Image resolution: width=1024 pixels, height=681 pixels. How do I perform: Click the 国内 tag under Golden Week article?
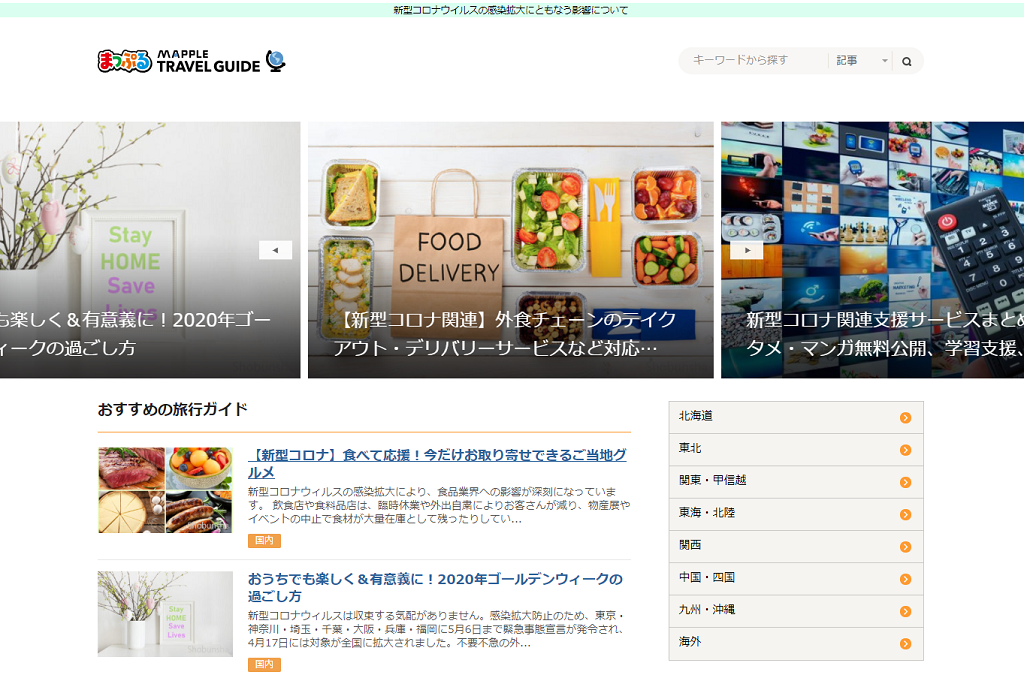[x=264, y=665]
